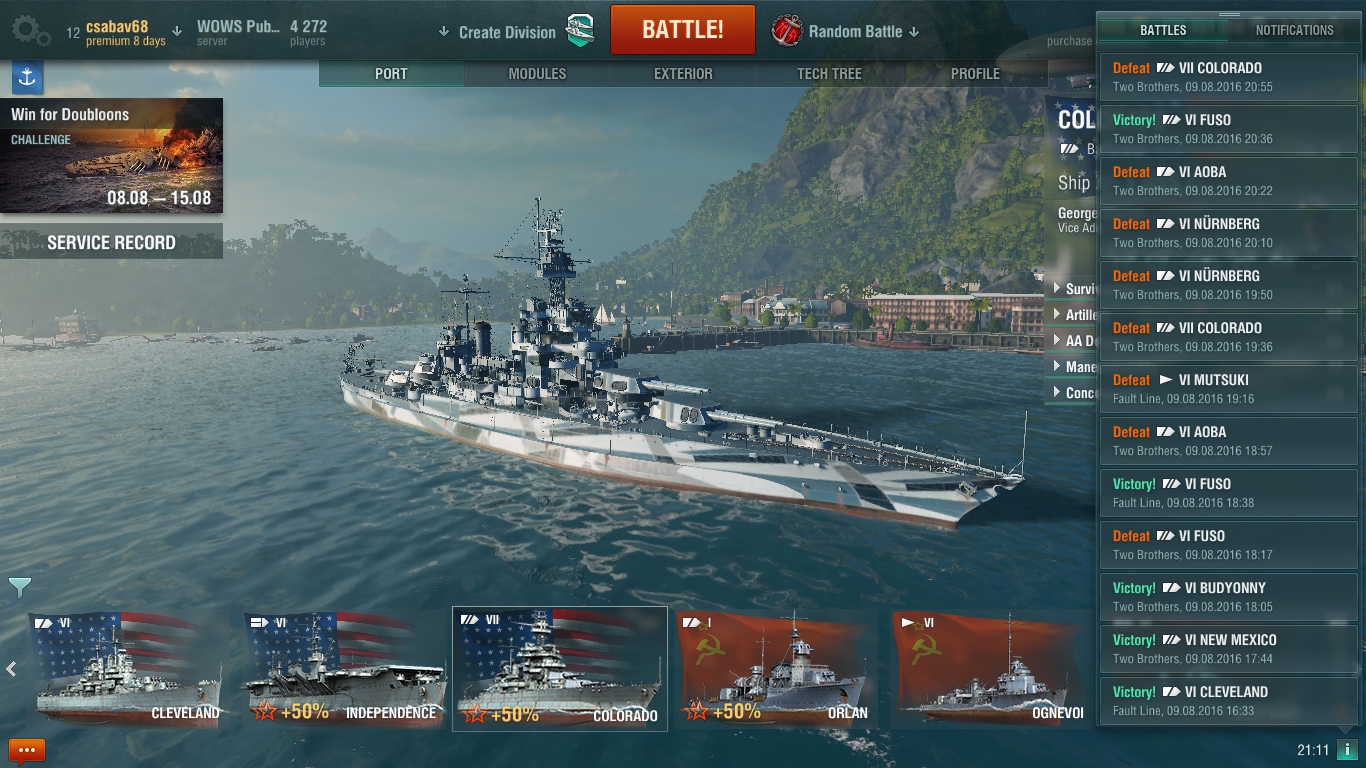Switch to the Modules tab
Viewport: 1366px width, 768px height.
point(537,74)
